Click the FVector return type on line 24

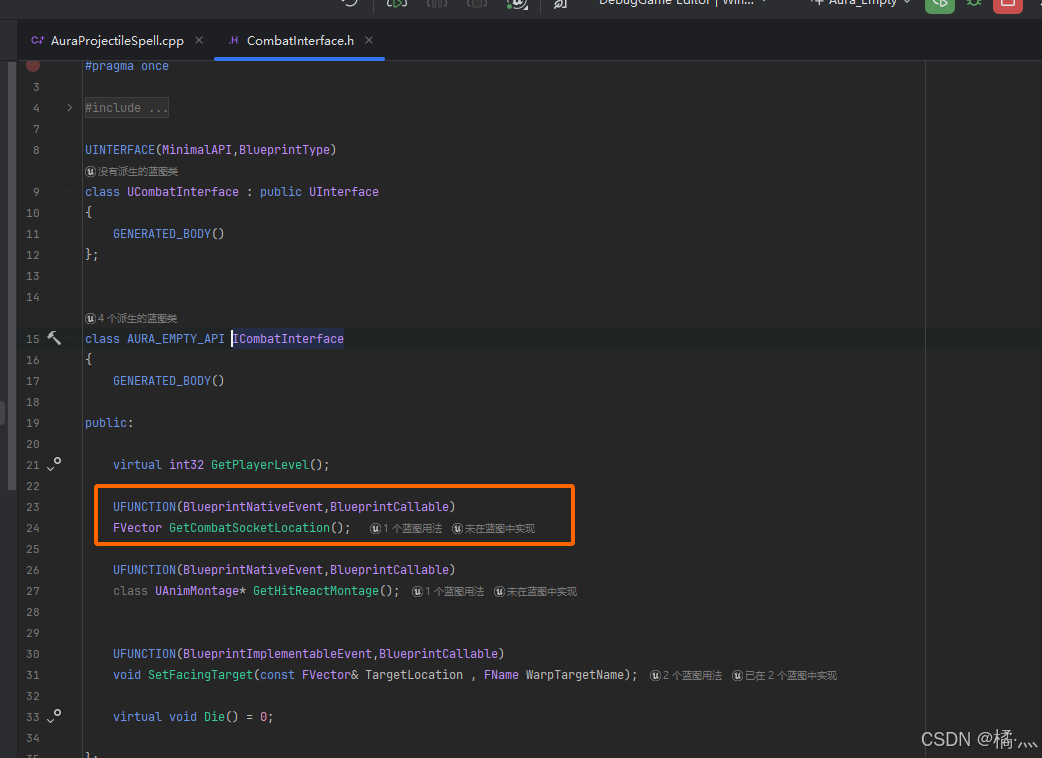(137, 527)
